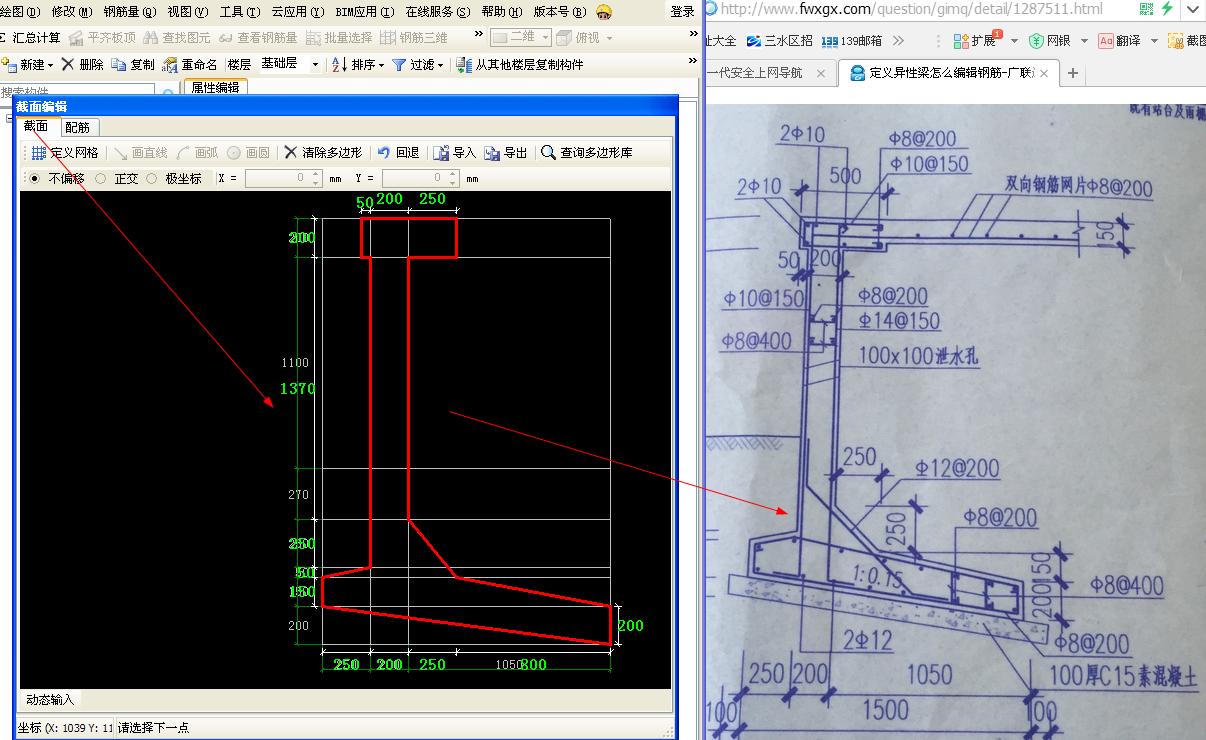1206x740 pixels.
Task: Click the browser QR code icon
Action: [x=1149, y=9]
